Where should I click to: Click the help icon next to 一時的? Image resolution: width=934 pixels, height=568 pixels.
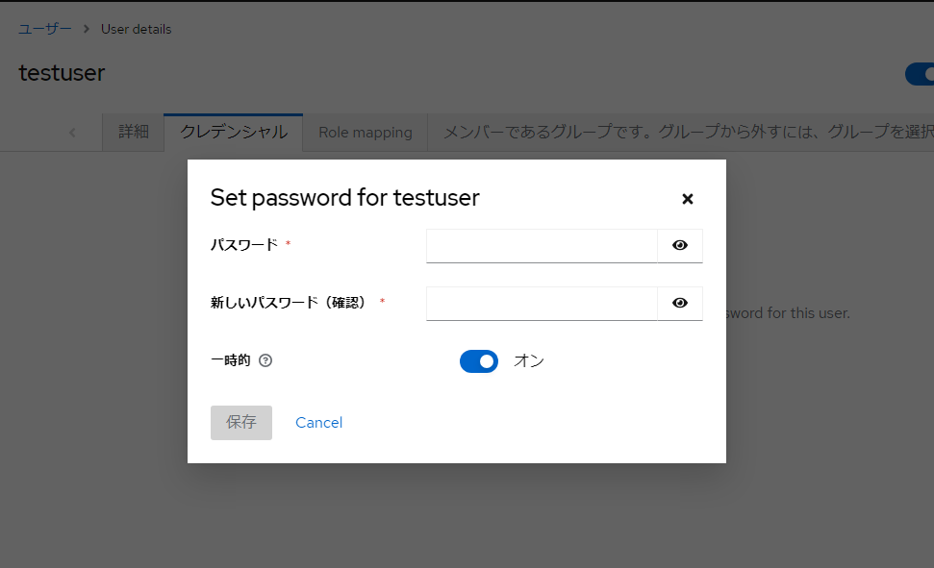click(265, 361)
